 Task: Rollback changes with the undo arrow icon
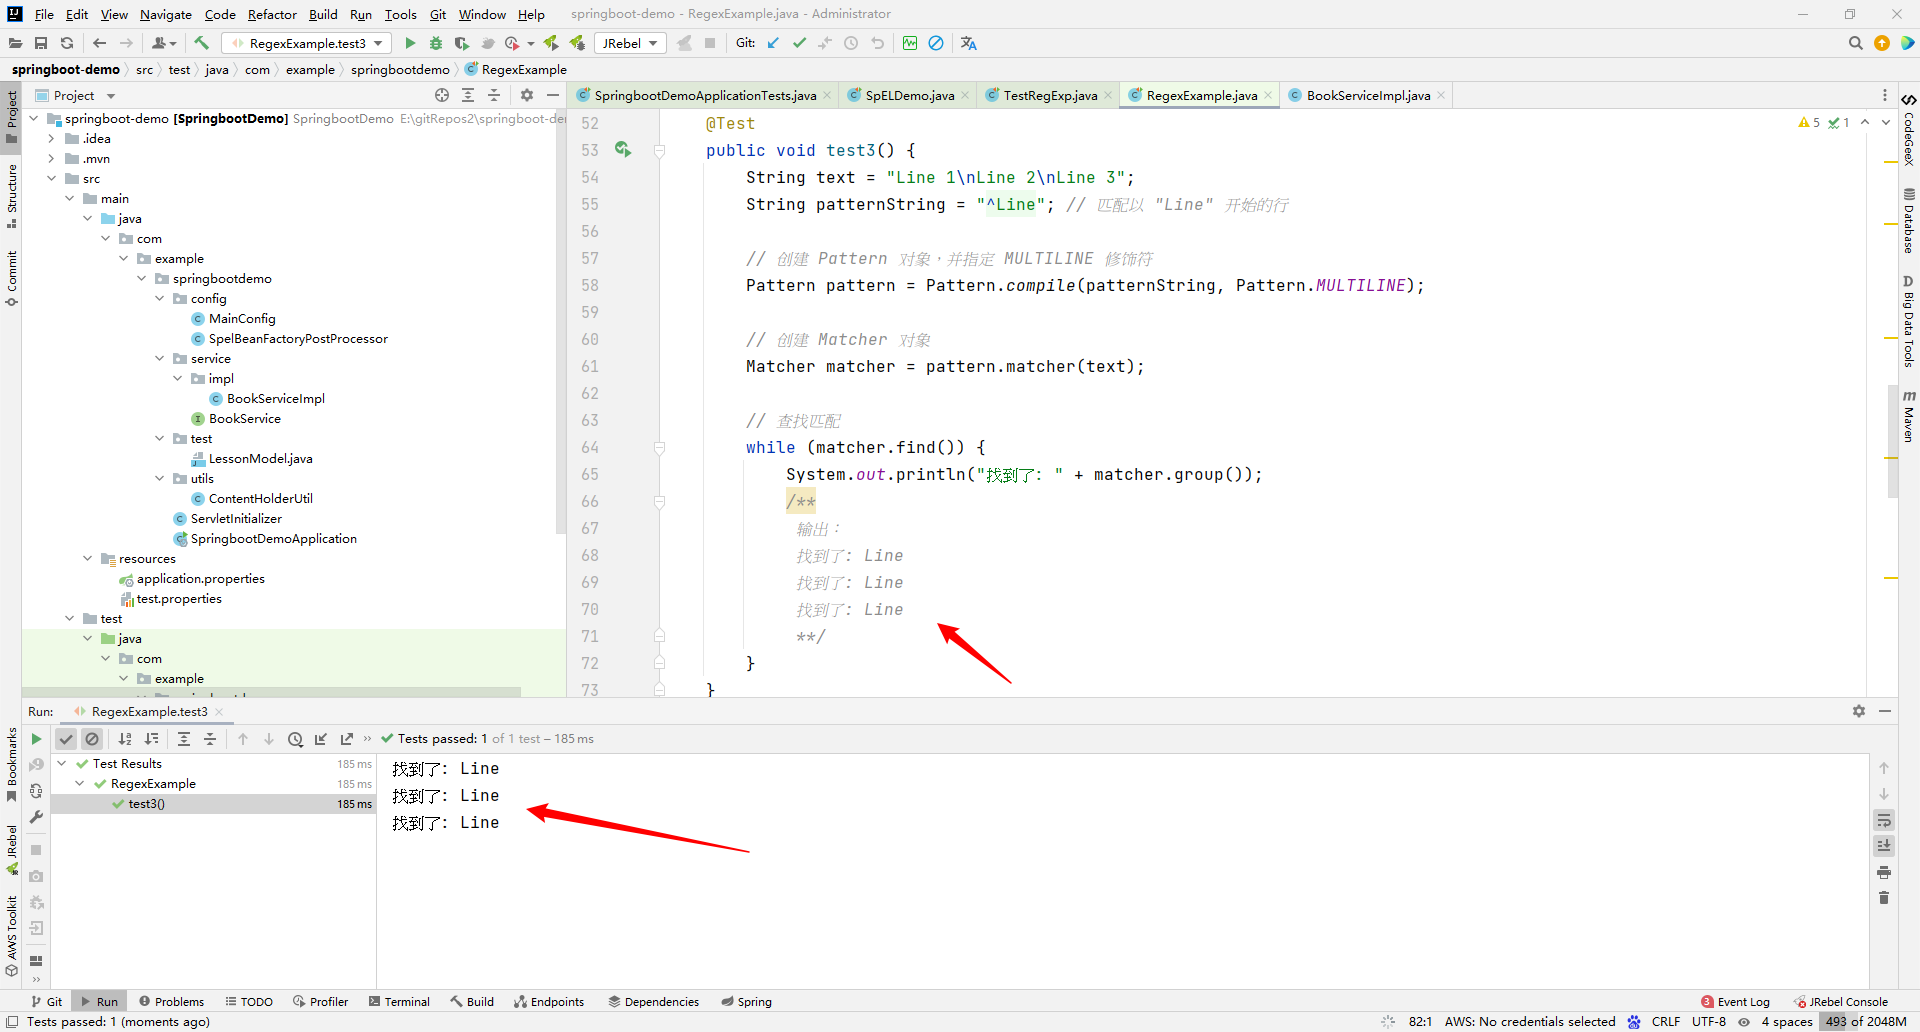click(878, 43)
